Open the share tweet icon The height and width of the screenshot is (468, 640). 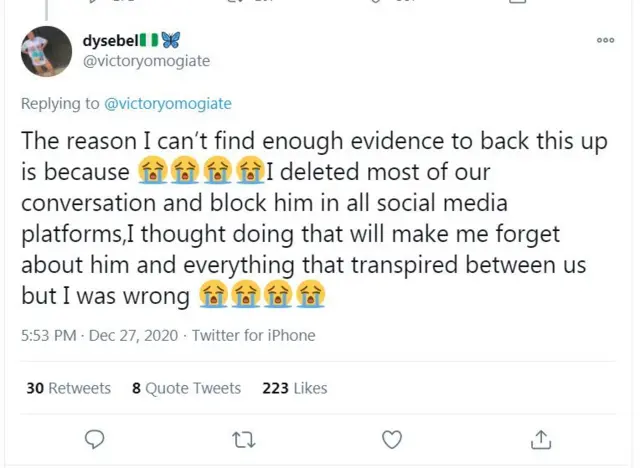(540, 438)
